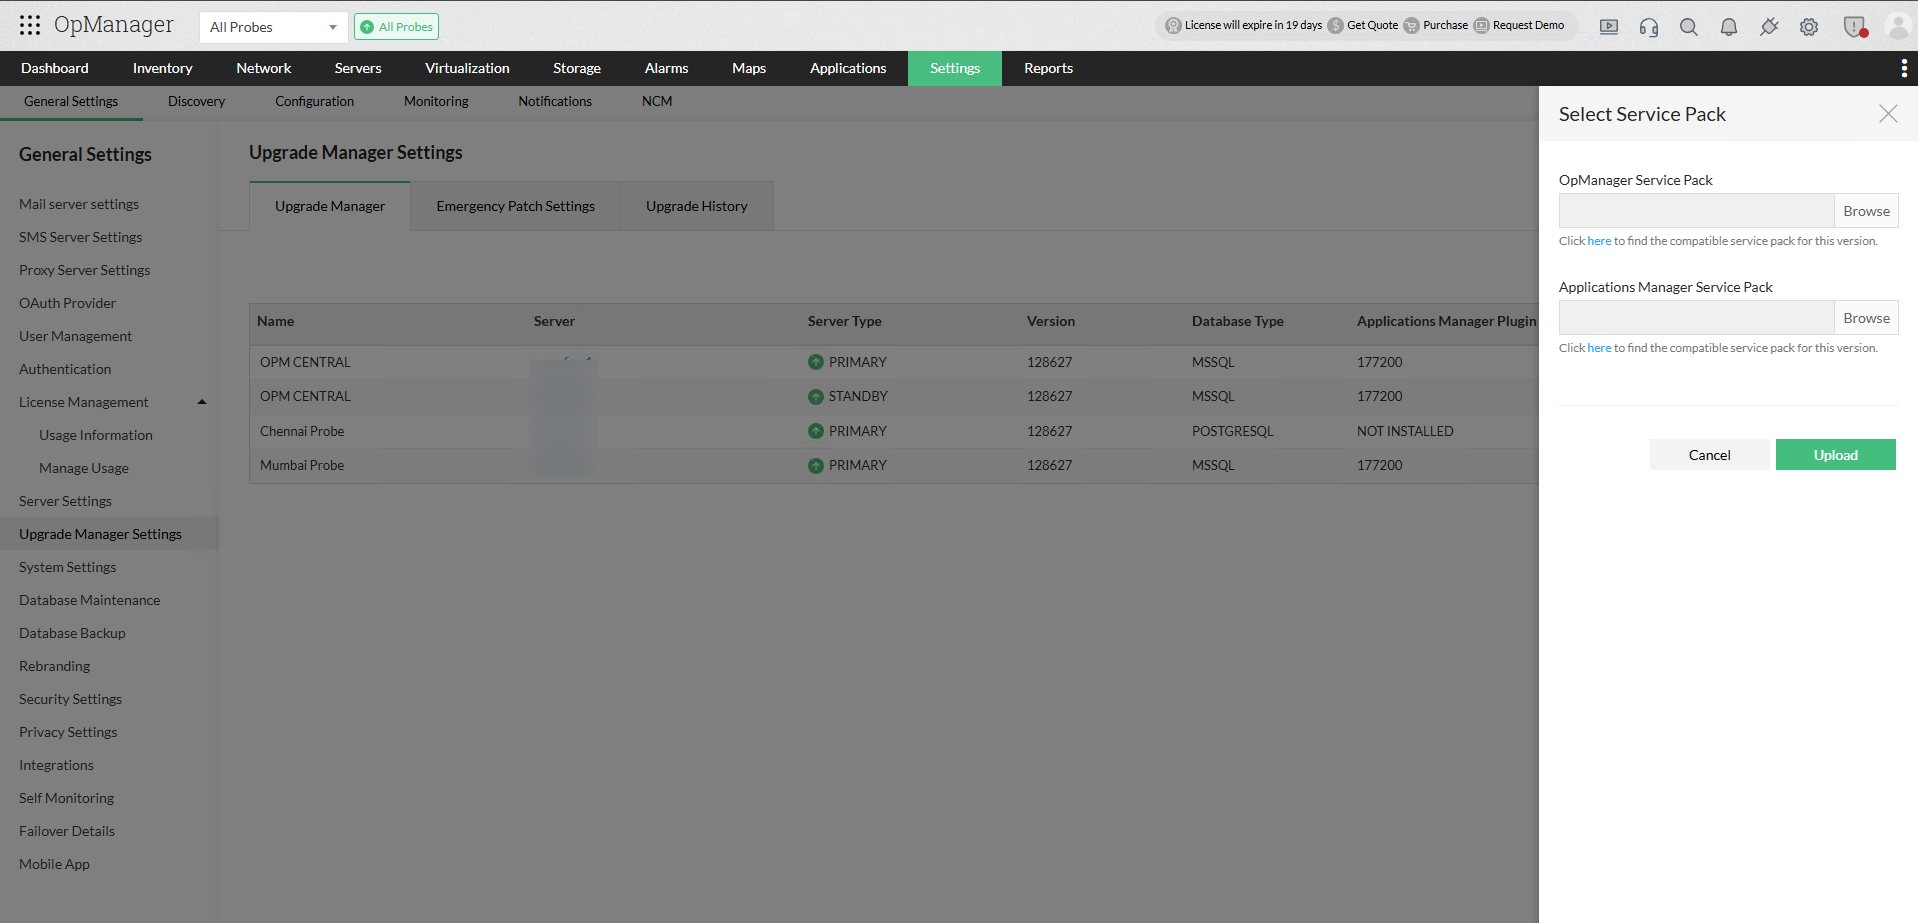Switch to the Monitoring sub-tab
1918x923 pixels.
(x=436, y=101)
